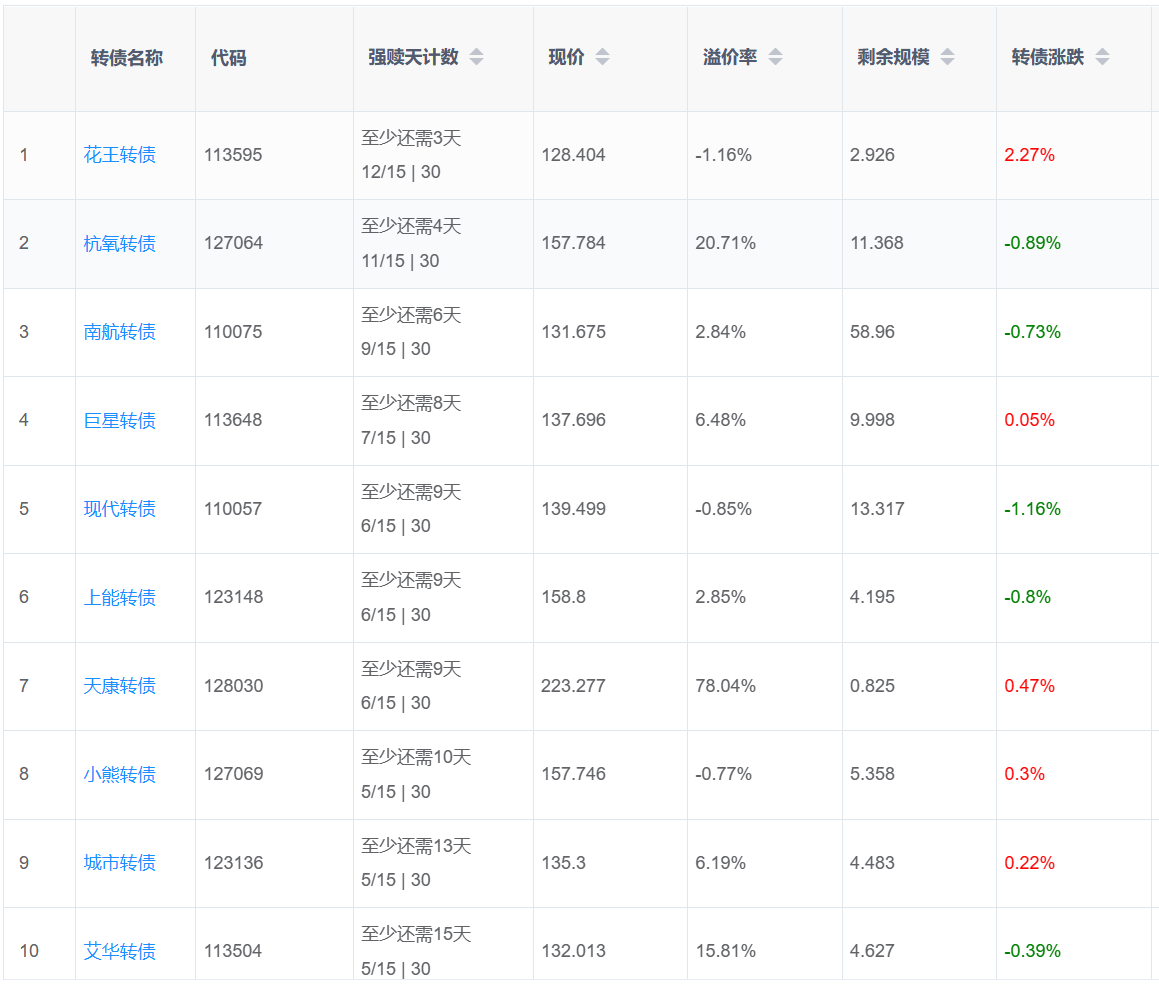Open the 小熊转债 link
This screenshot has width=1159, height=988.
pos(120,775)
